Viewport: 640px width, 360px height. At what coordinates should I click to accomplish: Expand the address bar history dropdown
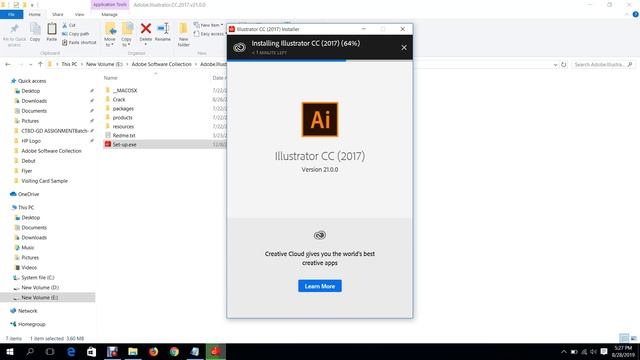[555, 65]
